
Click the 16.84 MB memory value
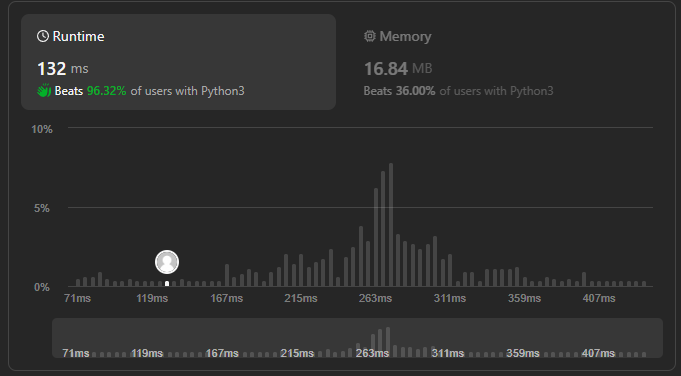coord(398,69)
